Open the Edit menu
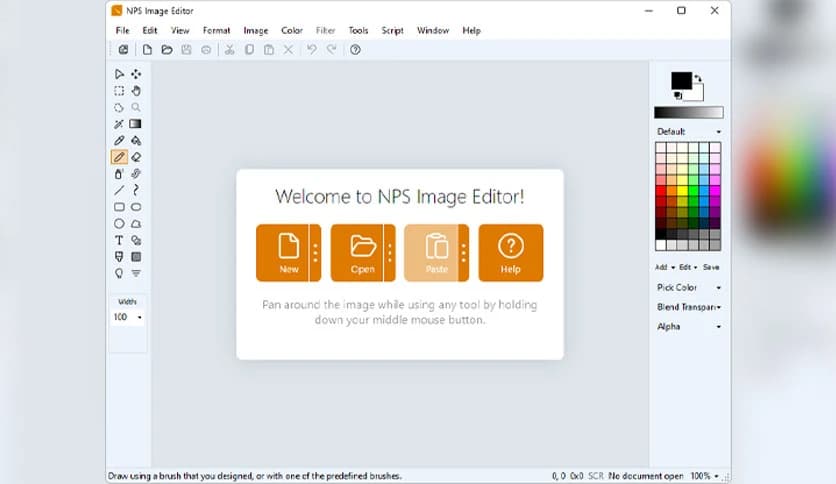The width and height of the screenshot is (836, 484). pos(150,31)
